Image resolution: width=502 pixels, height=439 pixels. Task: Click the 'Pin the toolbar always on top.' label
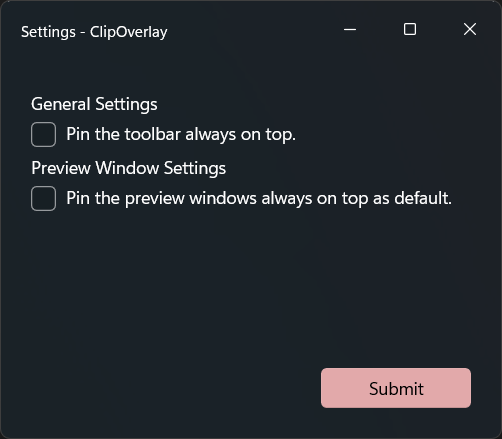[181, 134]
